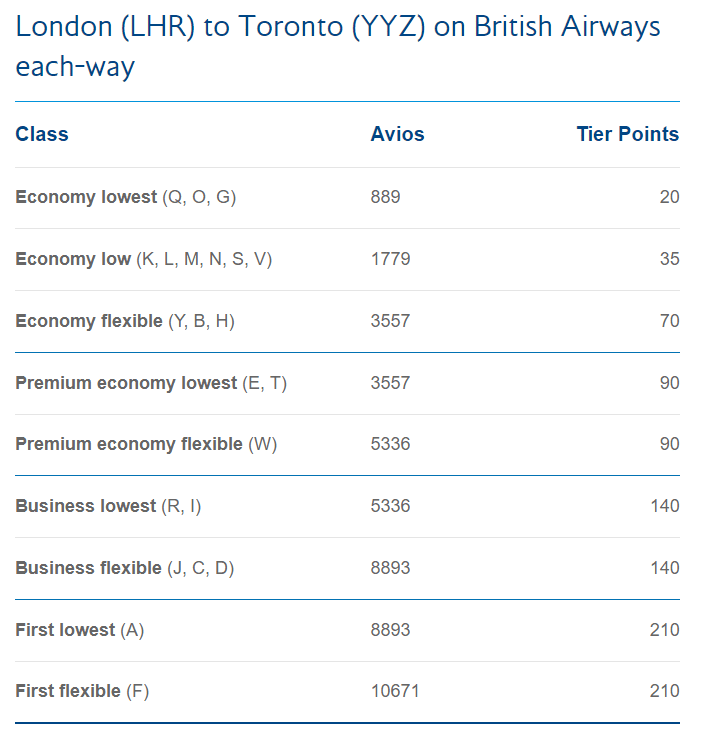Click the Tier Points column header

point(627,134)
